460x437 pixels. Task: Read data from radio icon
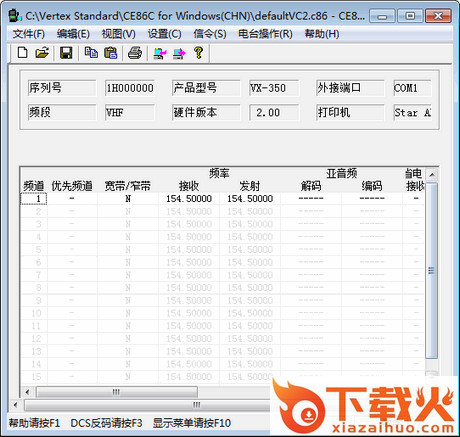160,53
